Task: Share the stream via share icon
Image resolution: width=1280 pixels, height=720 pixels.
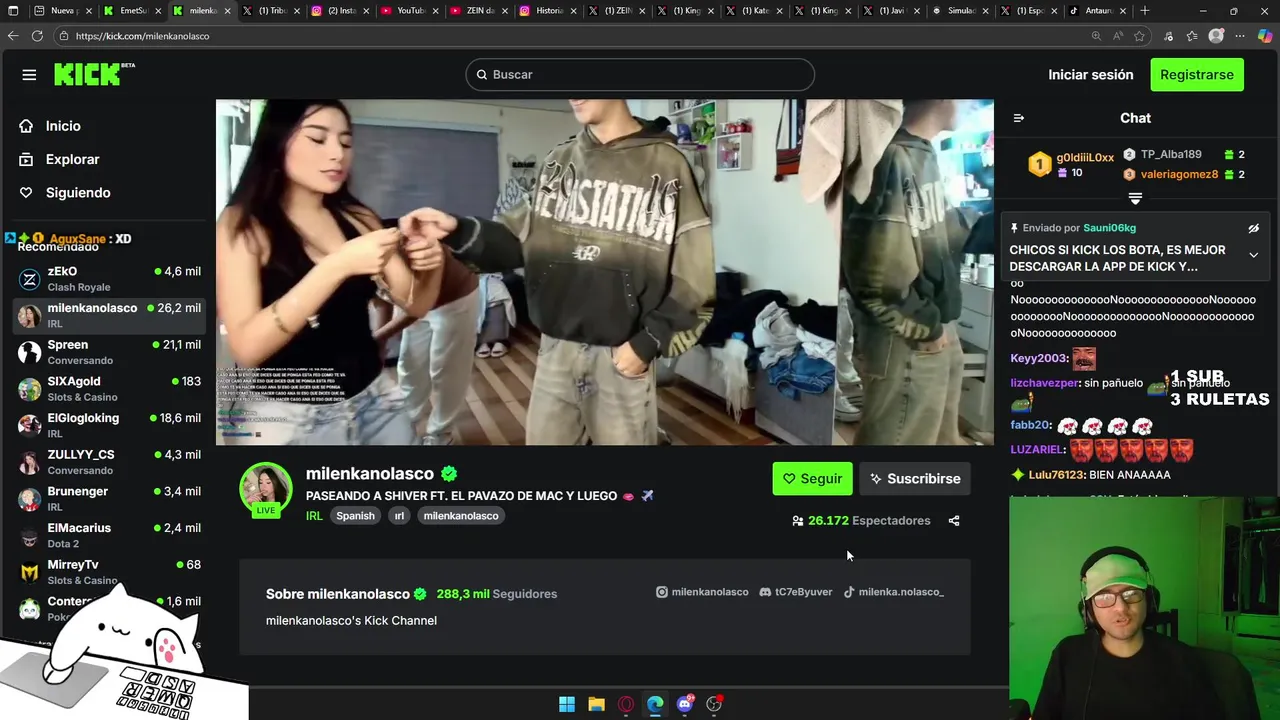Action: 954,521
